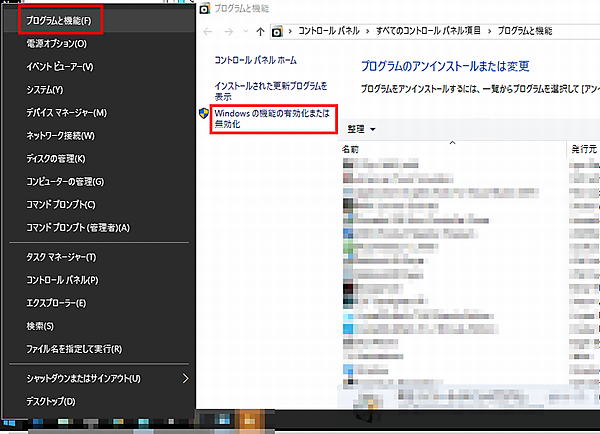
Task: Expand chevron after コントロール パネル breadcrumb
Action: 367,31
